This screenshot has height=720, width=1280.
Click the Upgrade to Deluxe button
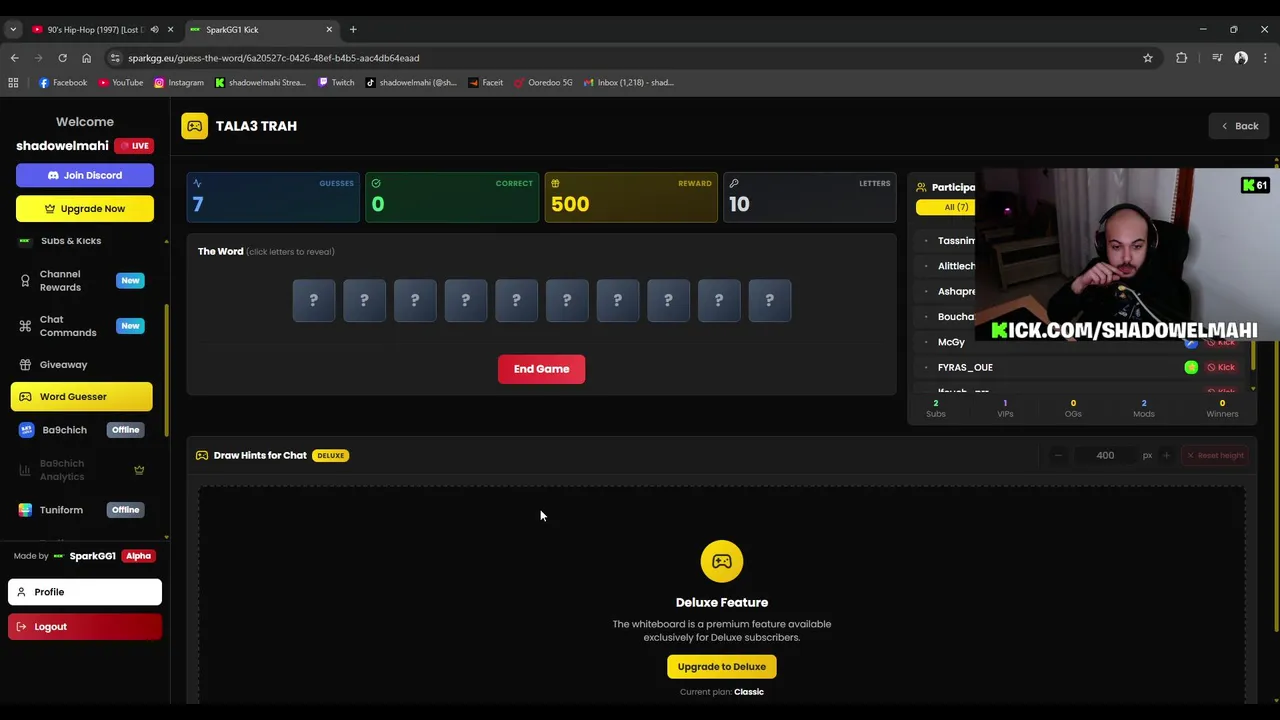721,667
